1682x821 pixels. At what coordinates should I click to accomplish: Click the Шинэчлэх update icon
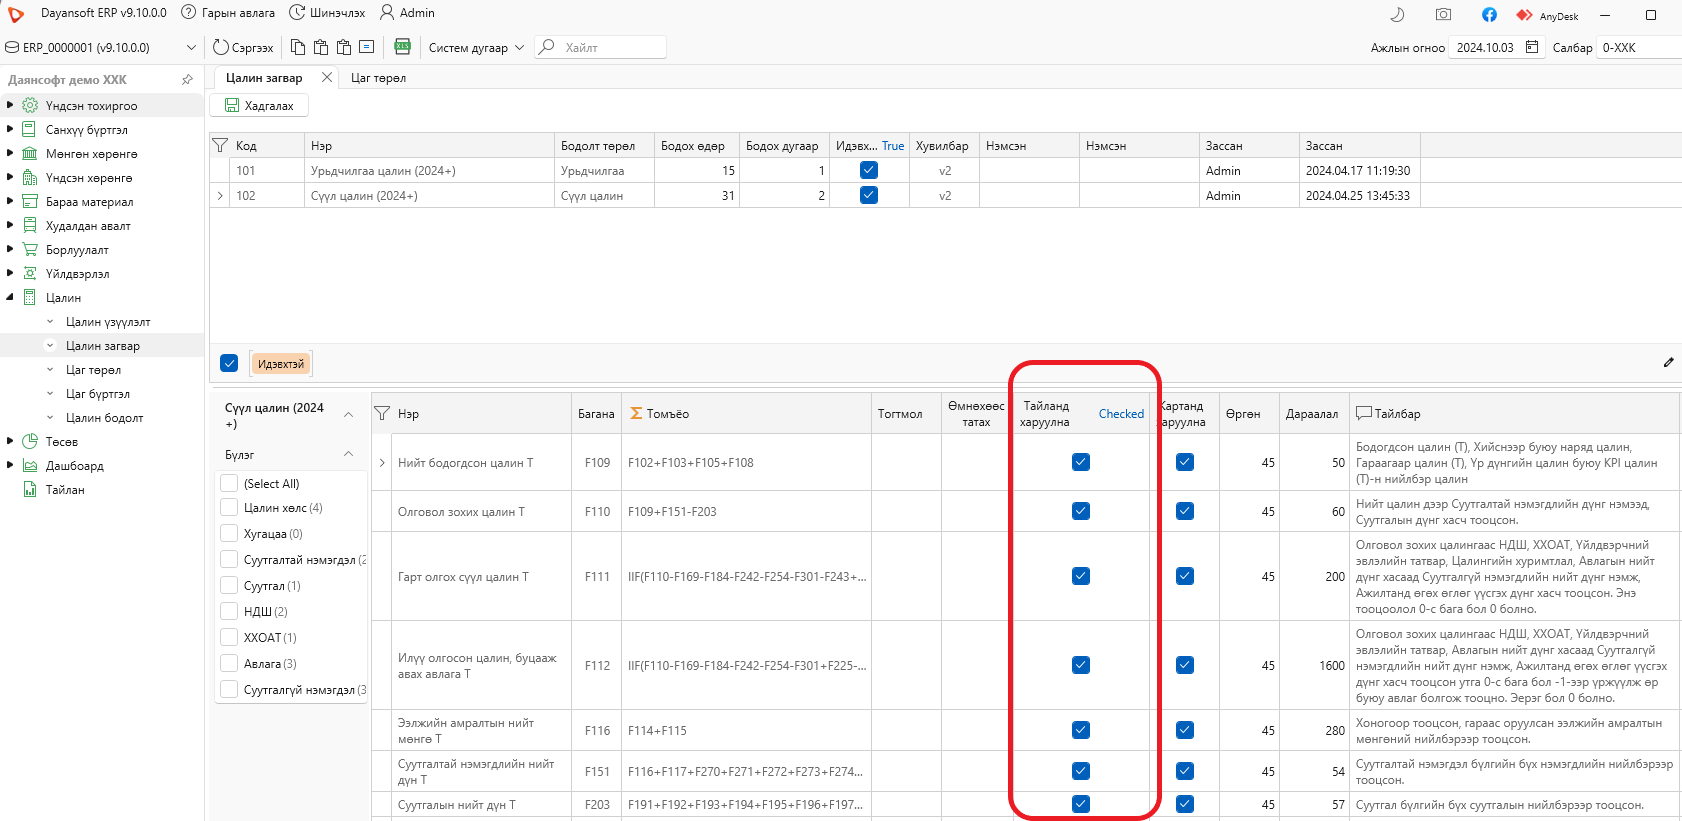[x=297, y=13]
